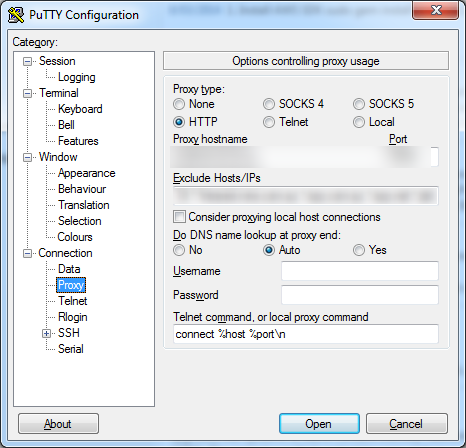
Task: Collapse the Session tree node
Action: coord(27,61)
